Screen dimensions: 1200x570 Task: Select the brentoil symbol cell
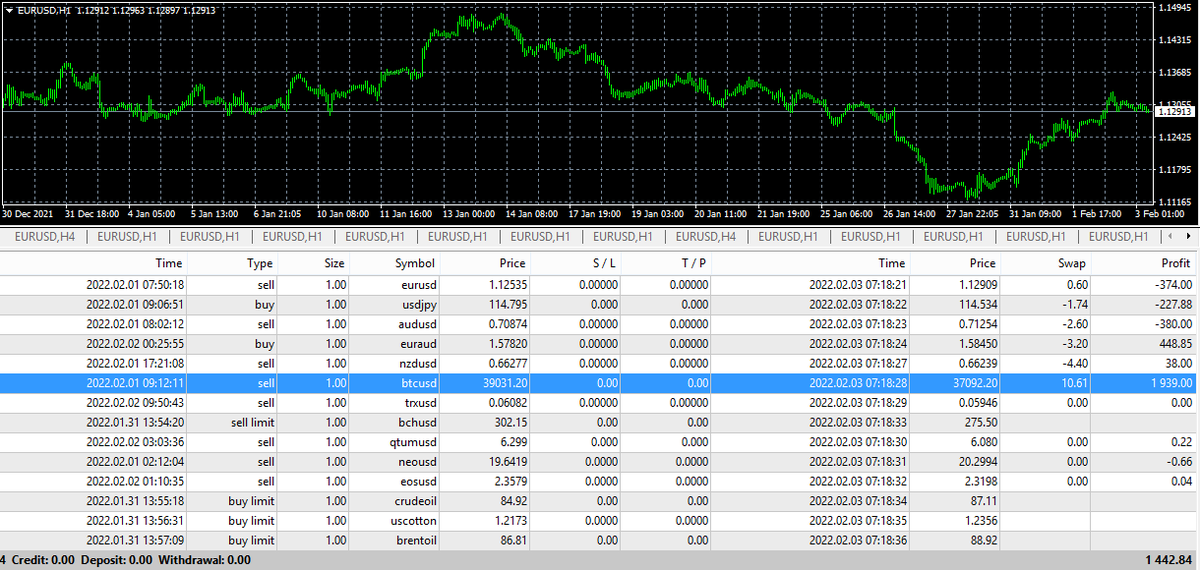tap(415, 539)
